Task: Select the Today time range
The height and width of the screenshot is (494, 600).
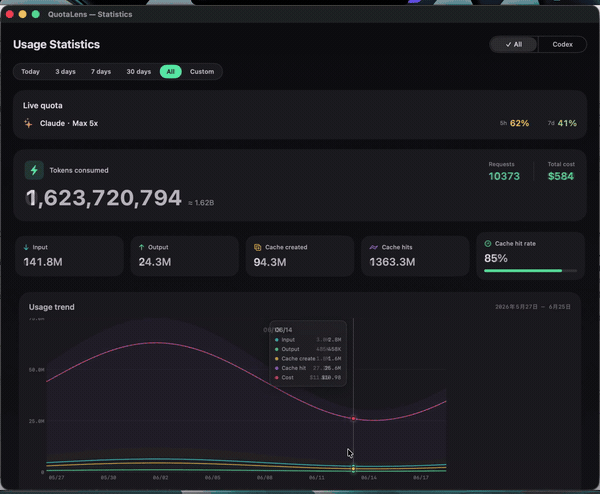Action: [x=30, y=72]
